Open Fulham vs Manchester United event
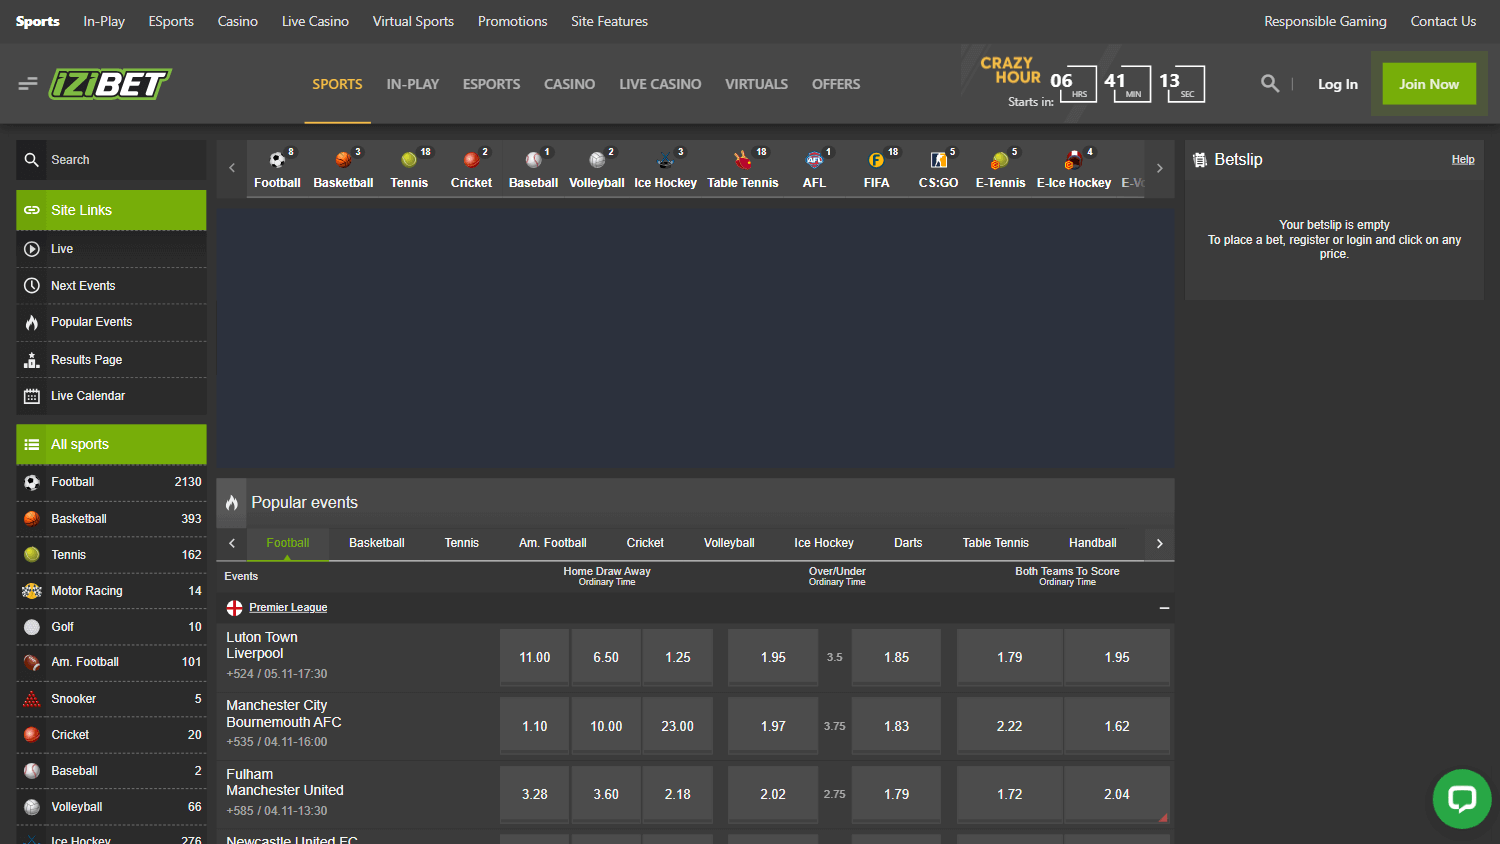This screenshot has width=1500, height=844. (285, 782)
